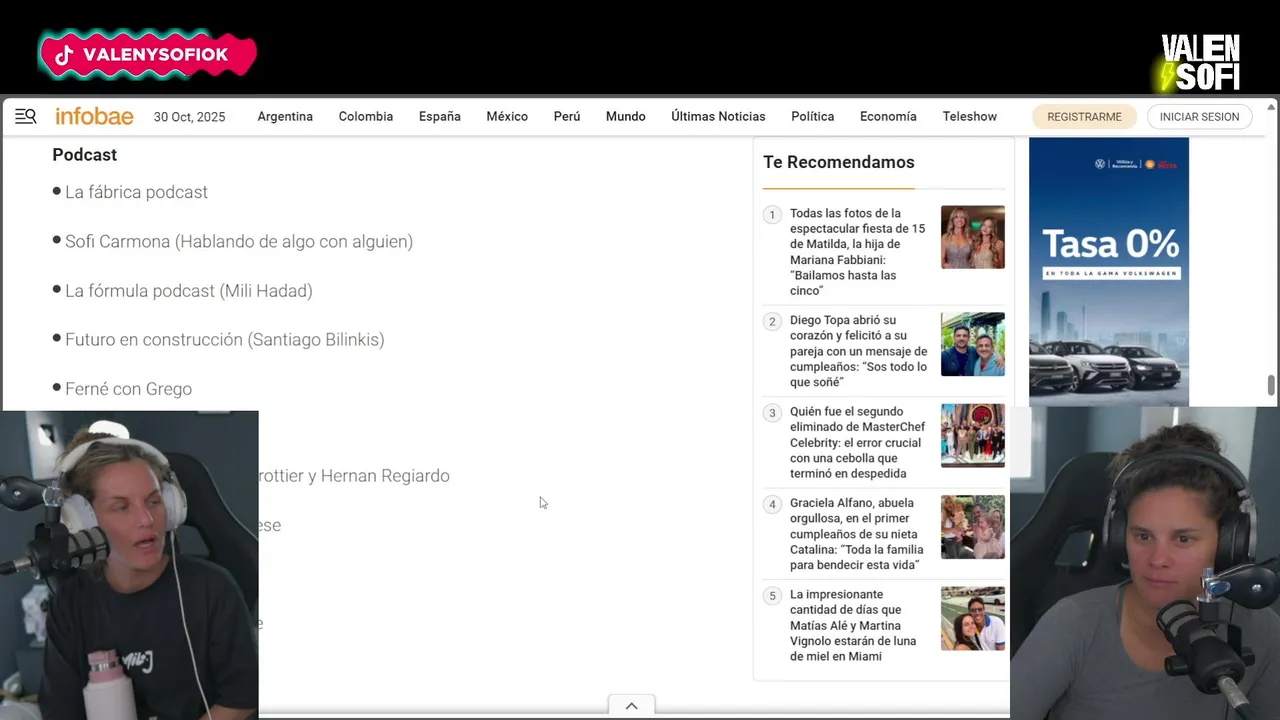Screen dimensions: 1280x720
Task: Open the Perú section
Action: (567, 117)
